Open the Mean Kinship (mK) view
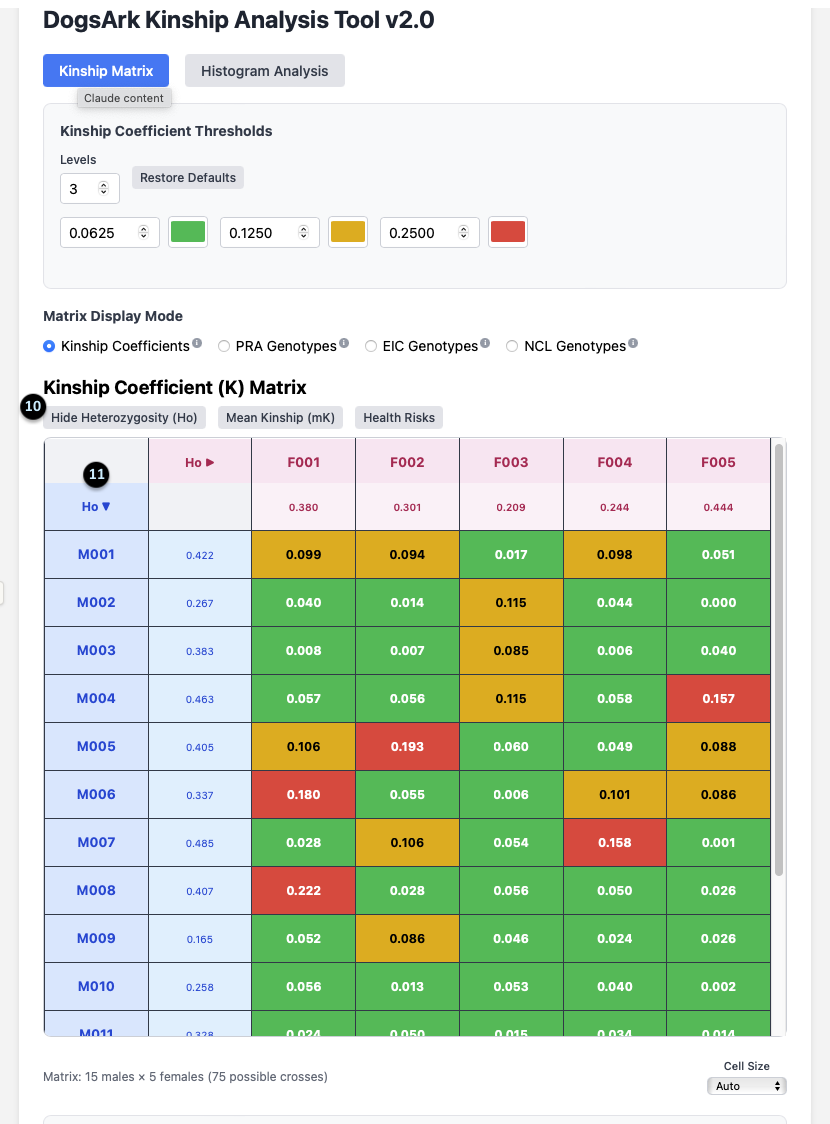The image size is (830, 1124). 280,417
